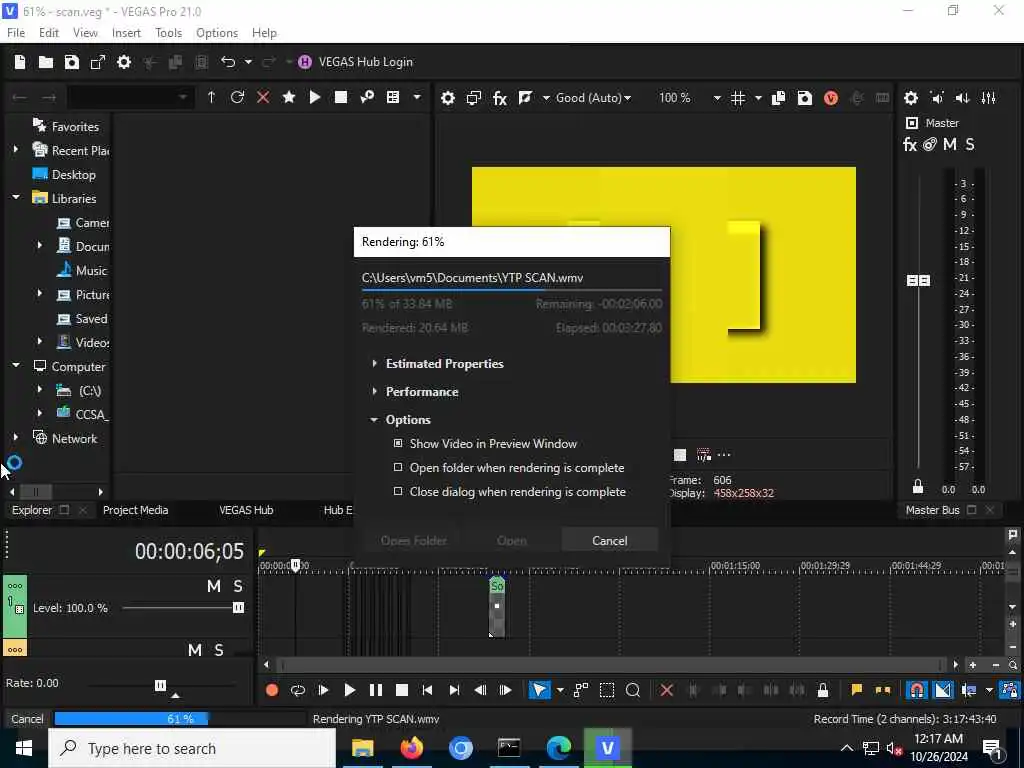This screenshot has width=1024, height=768.
Task: Click the Explorer up one level arrow
Action: (211, 97)
